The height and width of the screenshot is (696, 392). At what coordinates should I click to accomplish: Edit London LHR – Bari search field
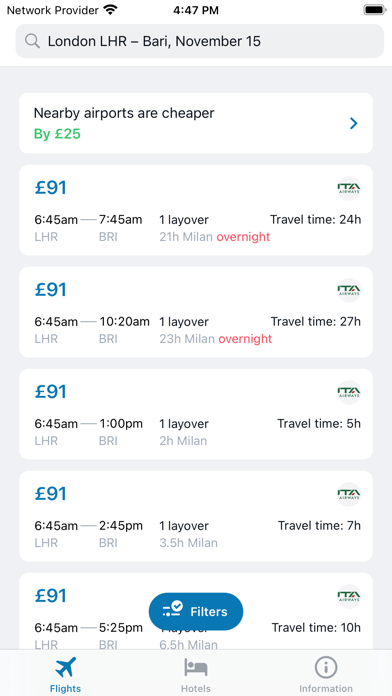pos(200,41)
